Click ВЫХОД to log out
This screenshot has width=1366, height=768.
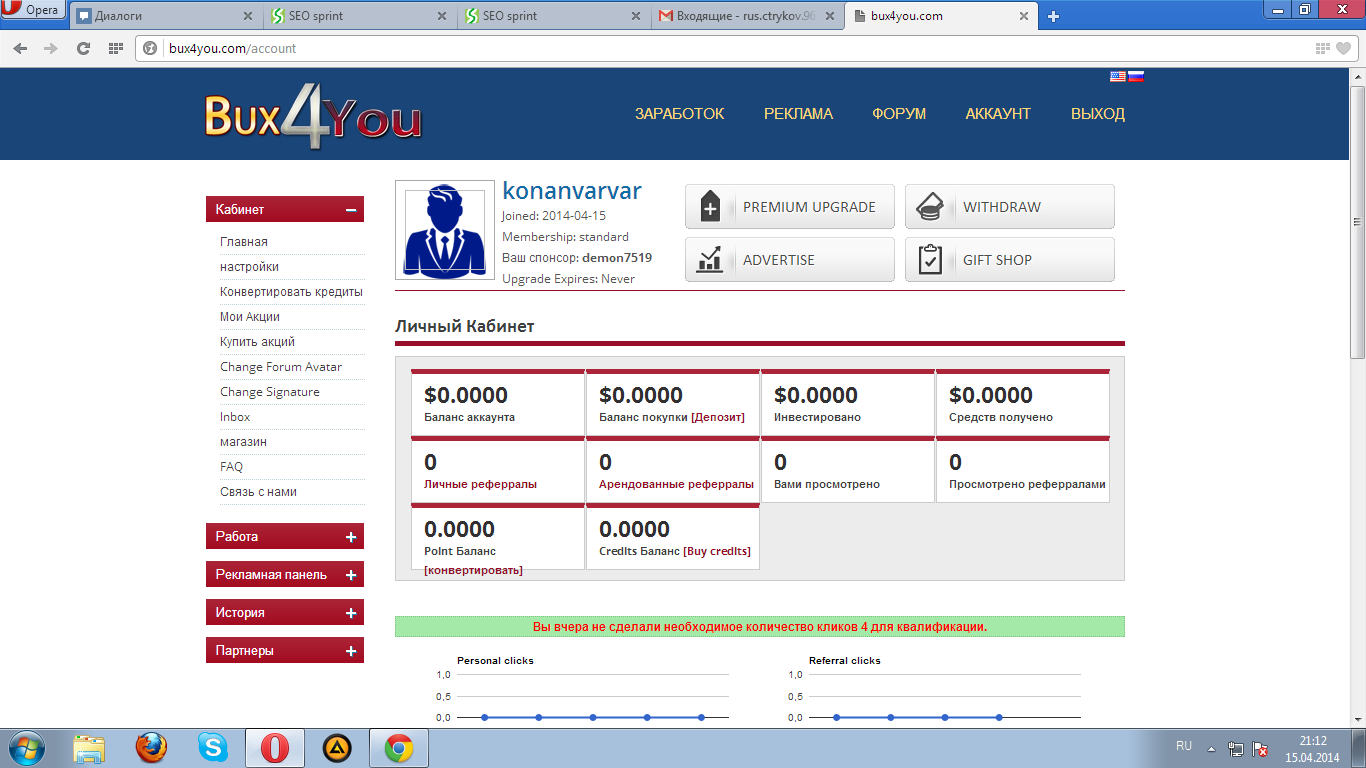tap(1098, 114)
